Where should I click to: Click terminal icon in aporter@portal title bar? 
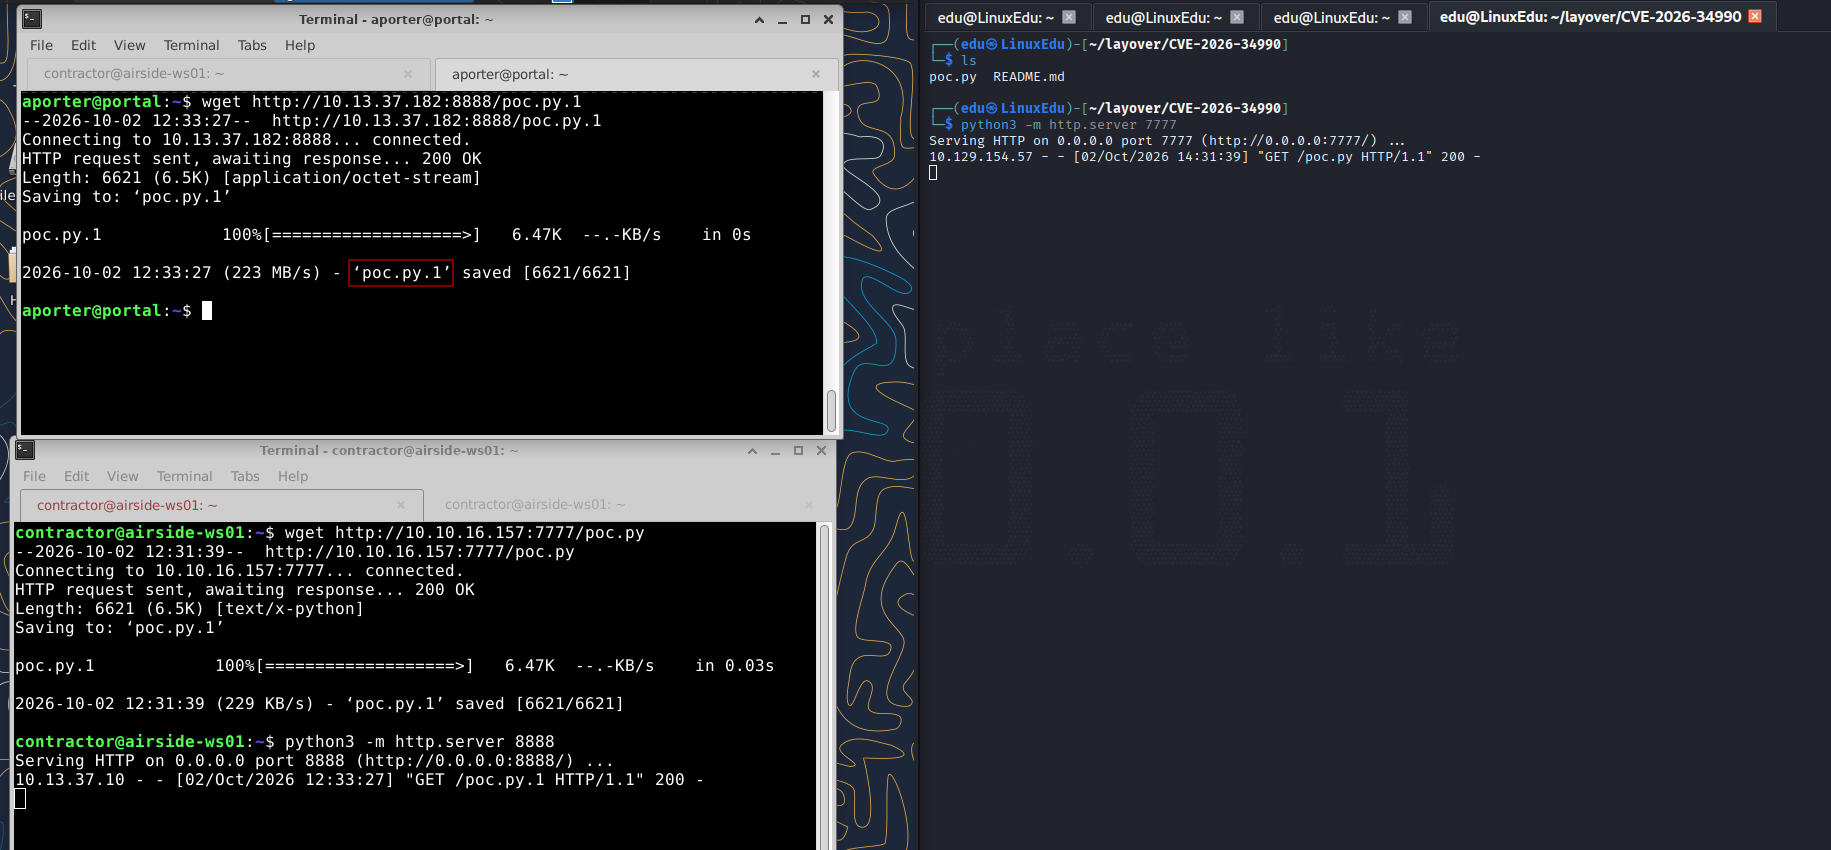(32, 19)
